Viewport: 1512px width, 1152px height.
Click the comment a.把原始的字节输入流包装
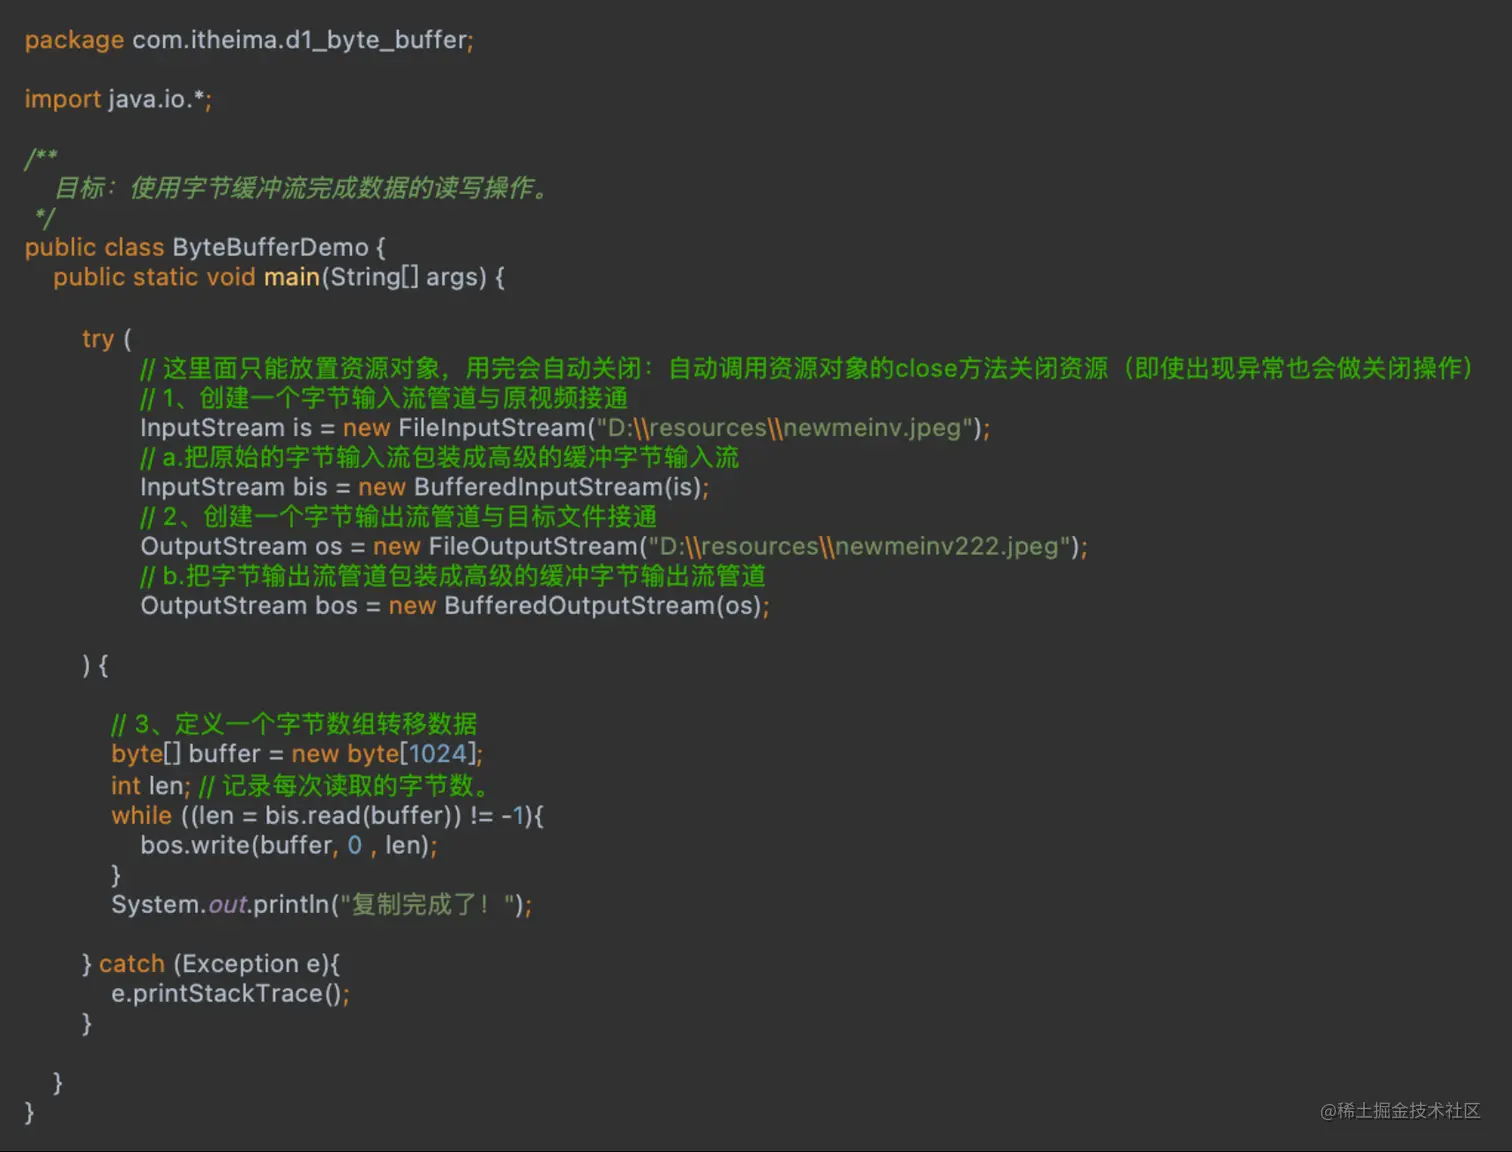(x=439, y=458)
